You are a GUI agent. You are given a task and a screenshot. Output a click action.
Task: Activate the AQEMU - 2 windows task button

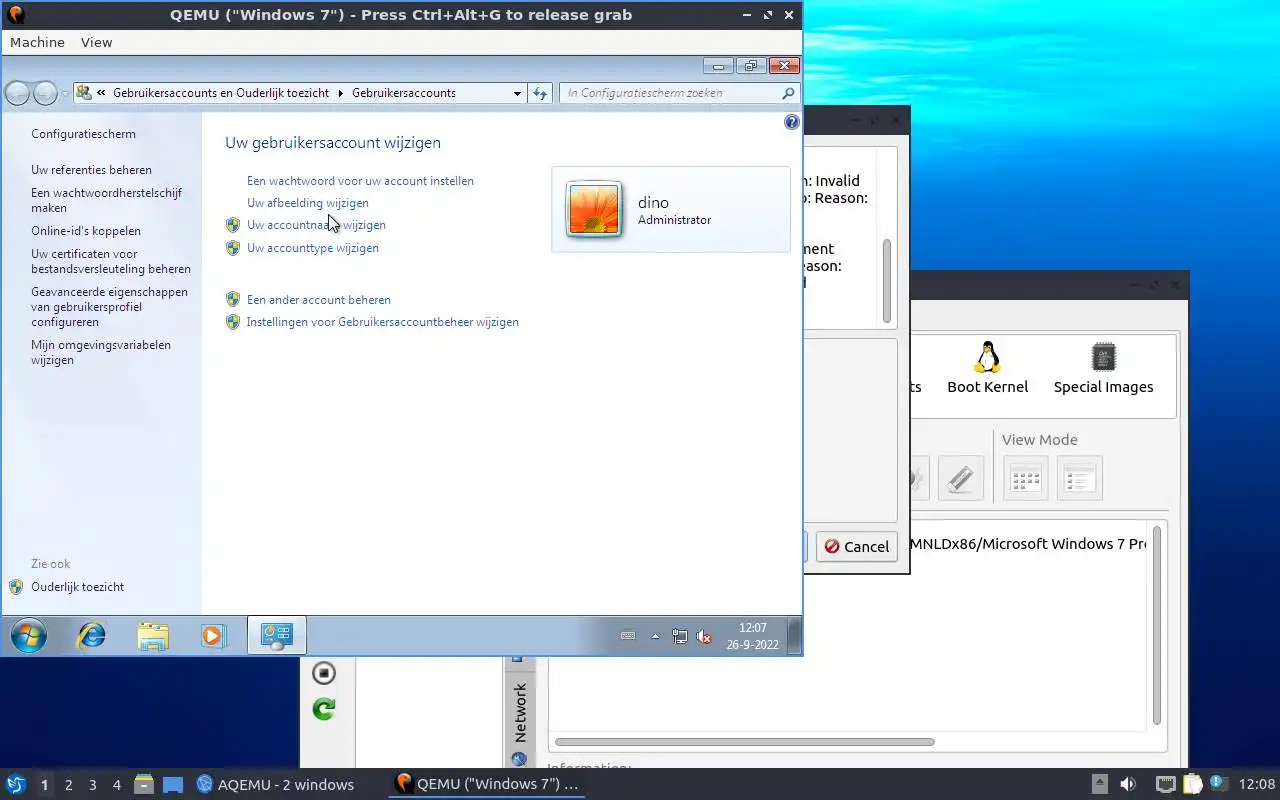coord(275,785)
